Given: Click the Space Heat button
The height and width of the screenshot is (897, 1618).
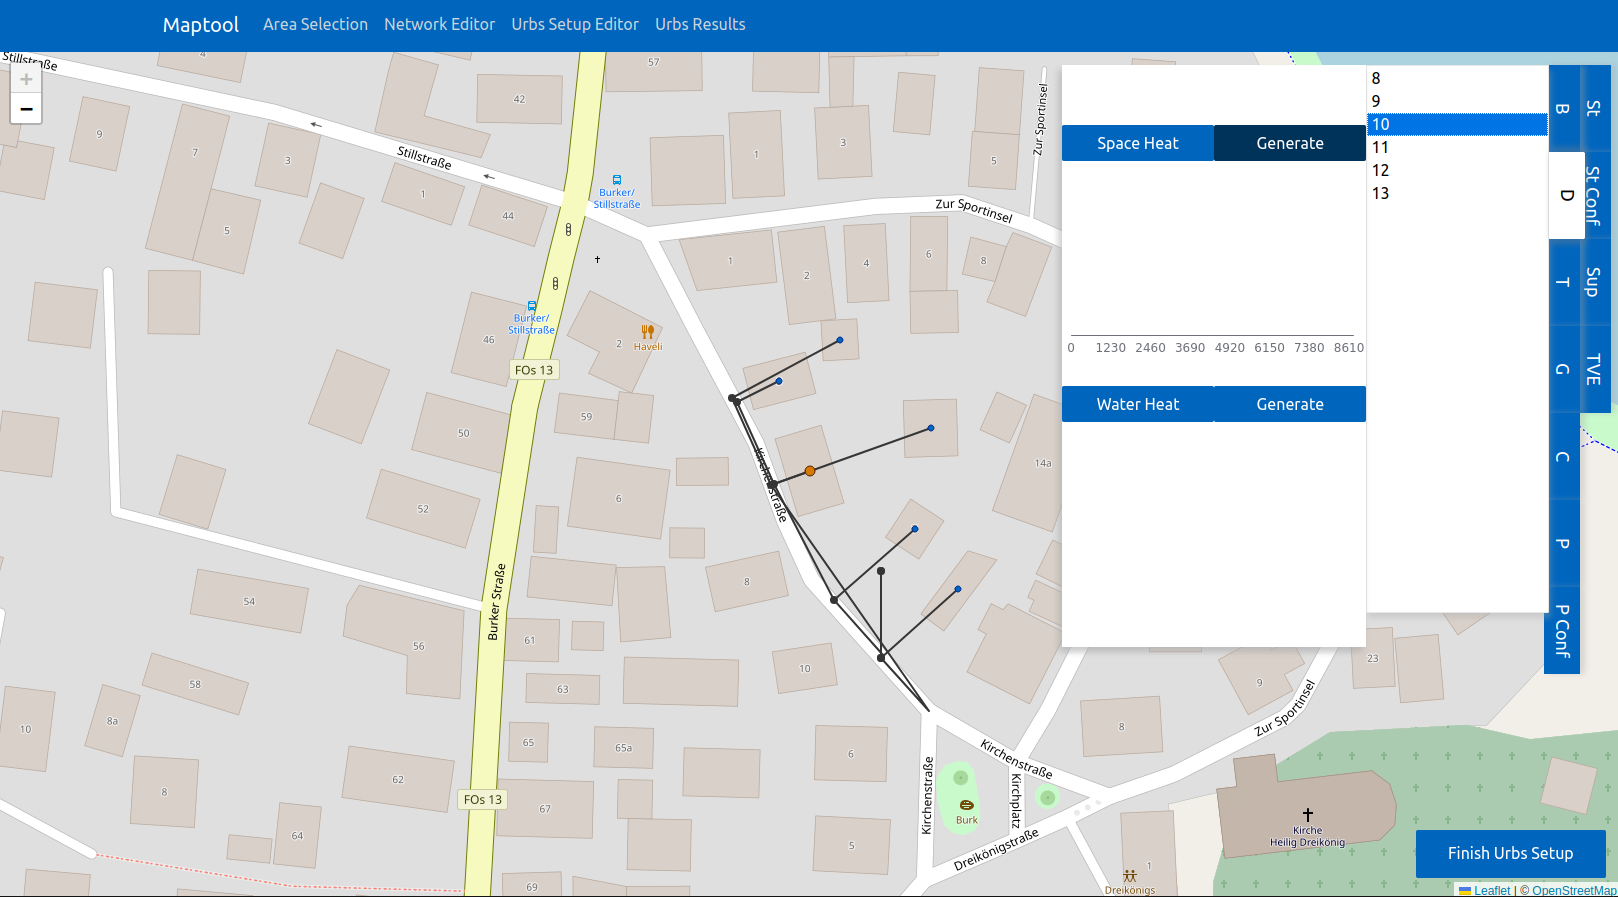Looking at the screenshot, I should (x=1138, y=143).
